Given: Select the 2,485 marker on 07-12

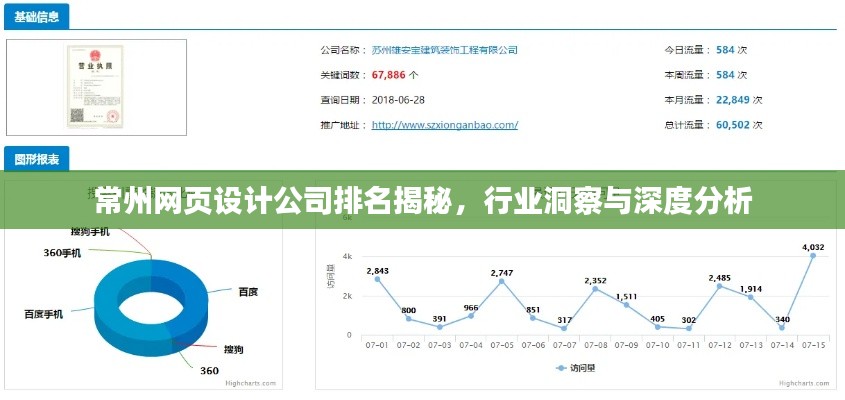Looking at the screenshot, I should point(720,286).
